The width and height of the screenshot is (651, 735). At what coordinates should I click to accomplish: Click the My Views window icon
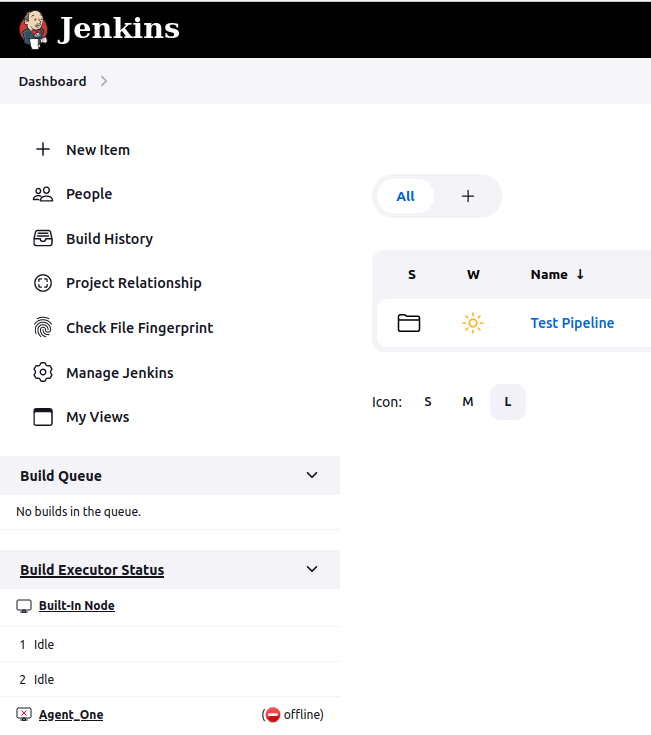click(x=43, y=417)
